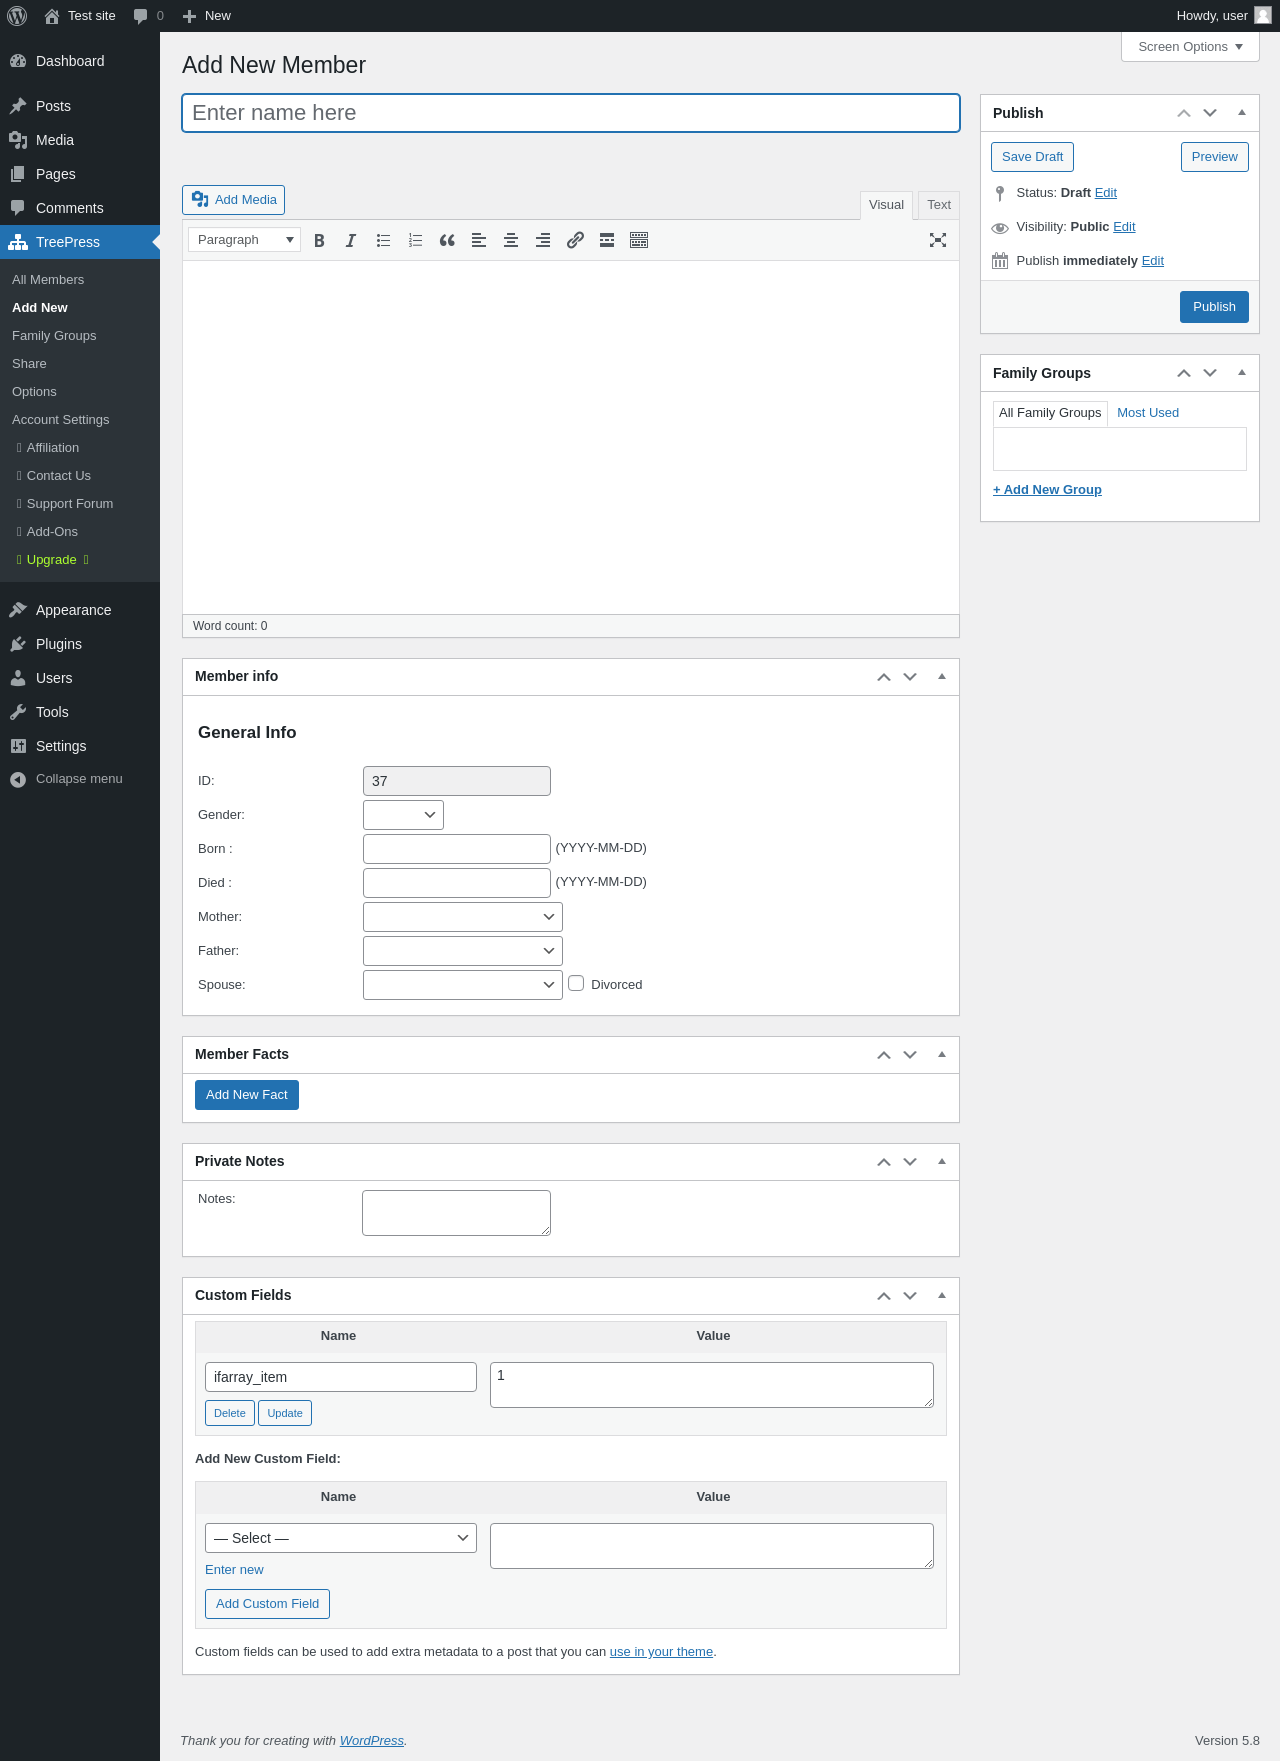Edit the Visibility setting link
Viewport: 1280px width, 1761px height.
click(1124, 227)
